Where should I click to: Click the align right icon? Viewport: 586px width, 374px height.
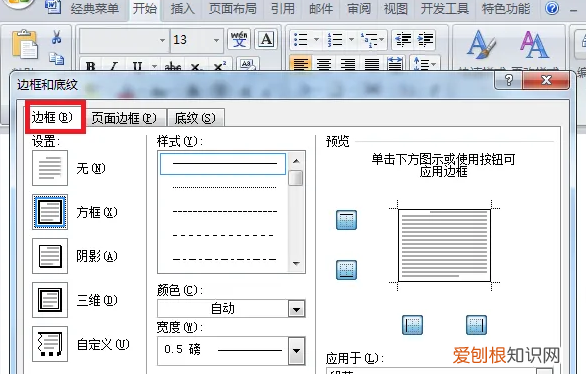point(348,64)
